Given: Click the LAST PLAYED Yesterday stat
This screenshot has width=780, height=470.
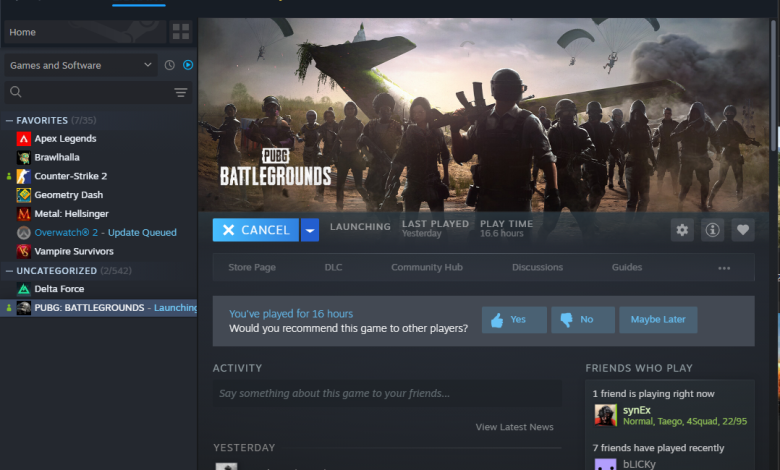Looking at the screenshot, I should (x=435, y=229).
